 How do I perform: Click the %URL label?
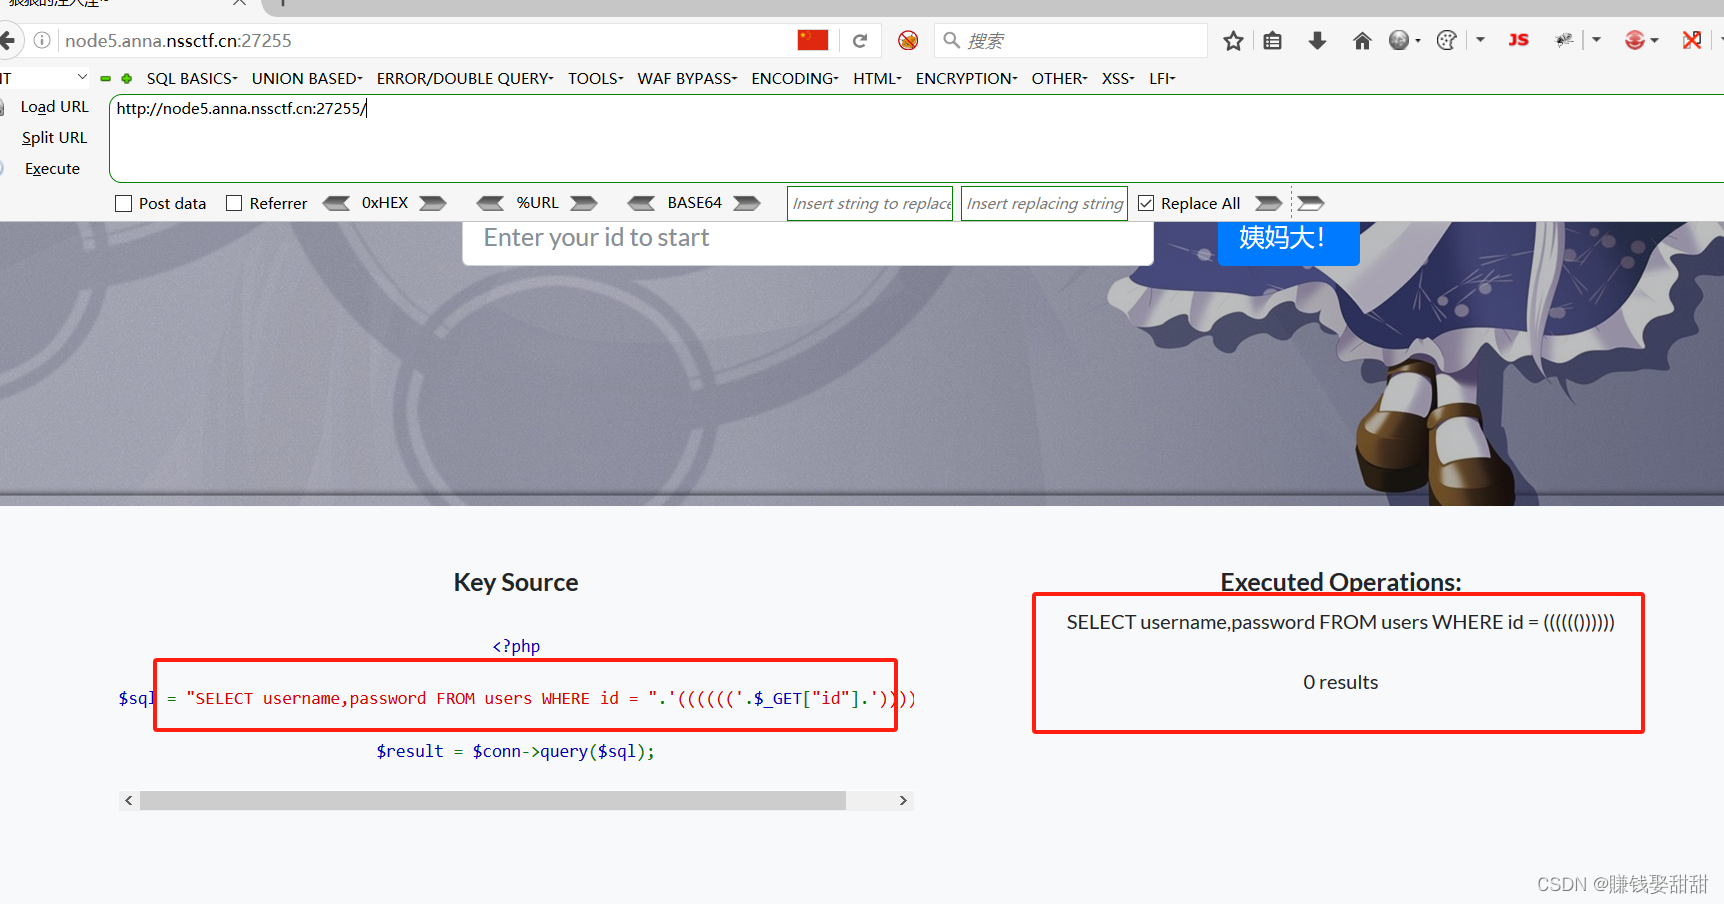(x=537, y=203)
